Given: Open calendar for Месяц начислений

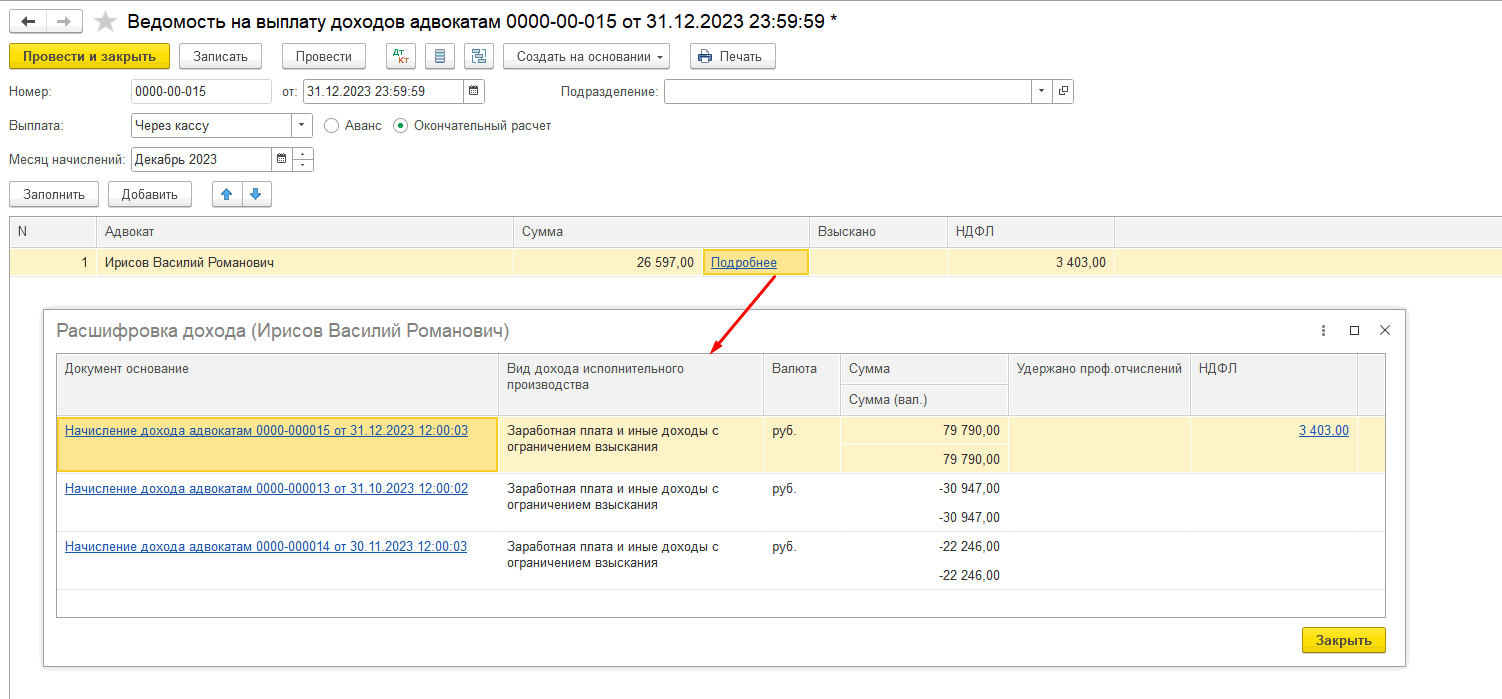Looking at the screenshot, I should pyautogui.click(x=282, y=159).
